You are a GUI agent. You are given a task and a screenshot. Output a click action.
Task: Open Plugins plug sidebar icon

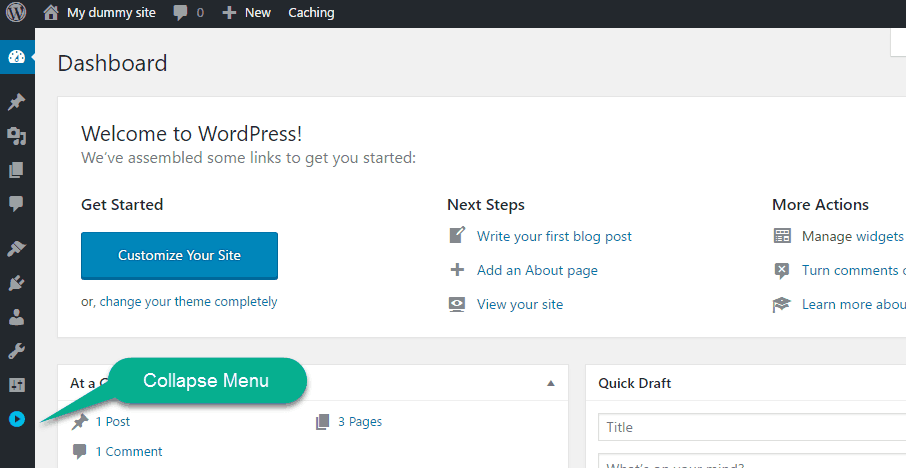(16, 283)
